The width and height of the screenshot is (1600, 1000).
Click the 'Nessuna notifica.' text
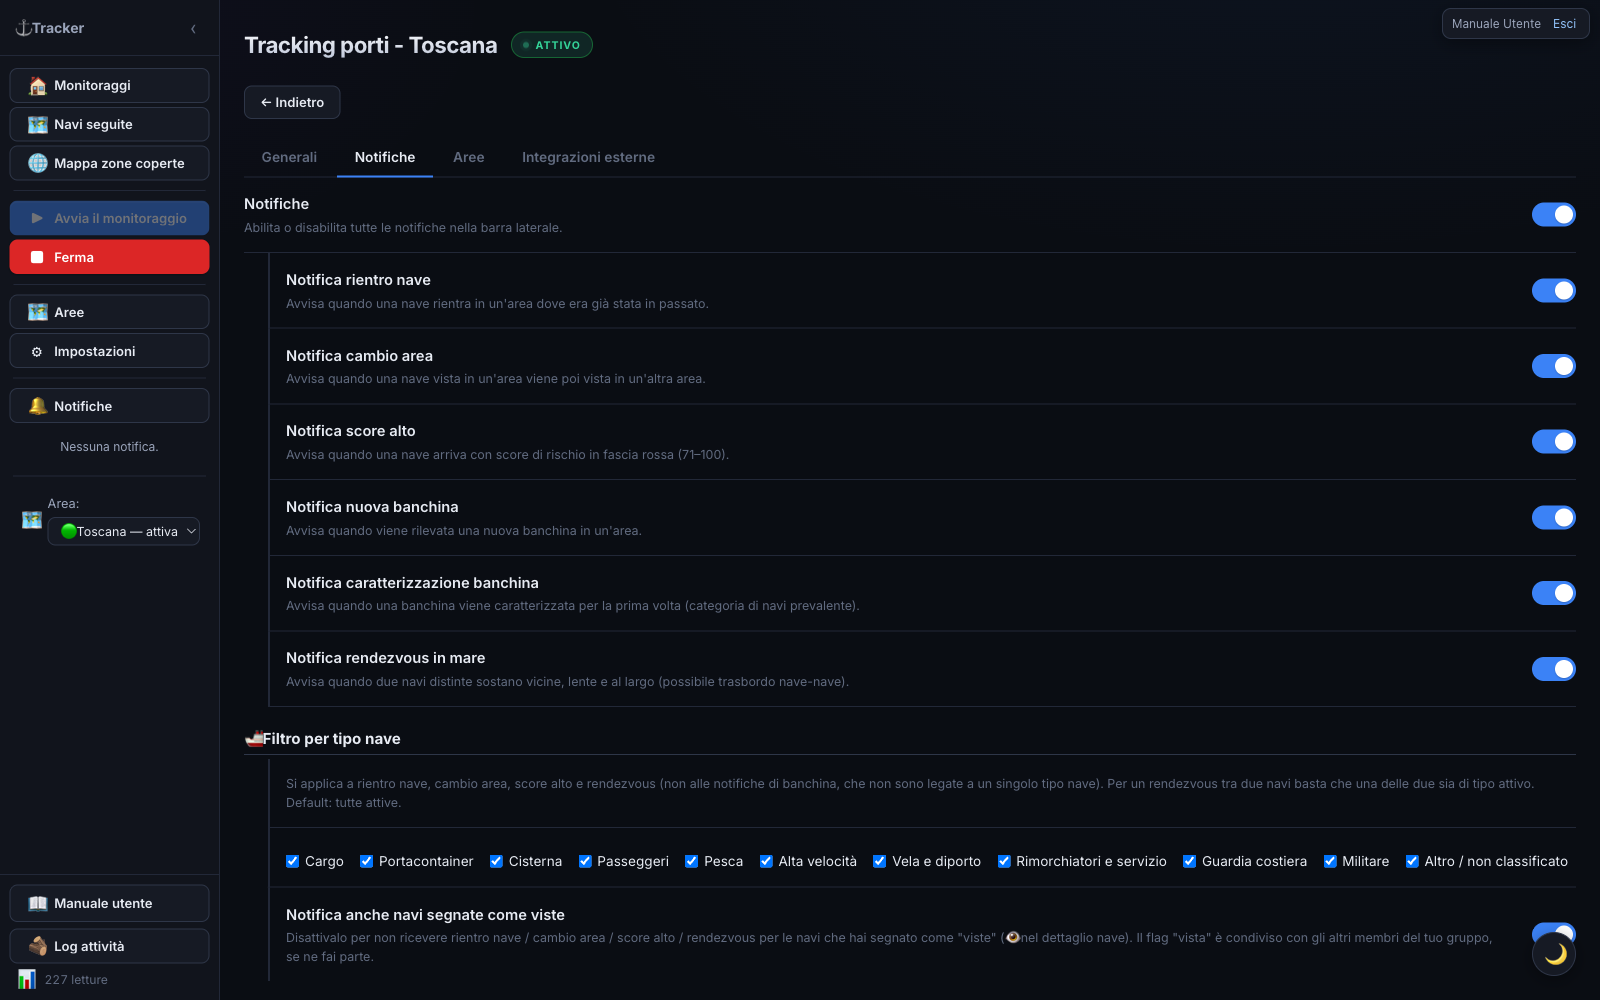point(109,447)
